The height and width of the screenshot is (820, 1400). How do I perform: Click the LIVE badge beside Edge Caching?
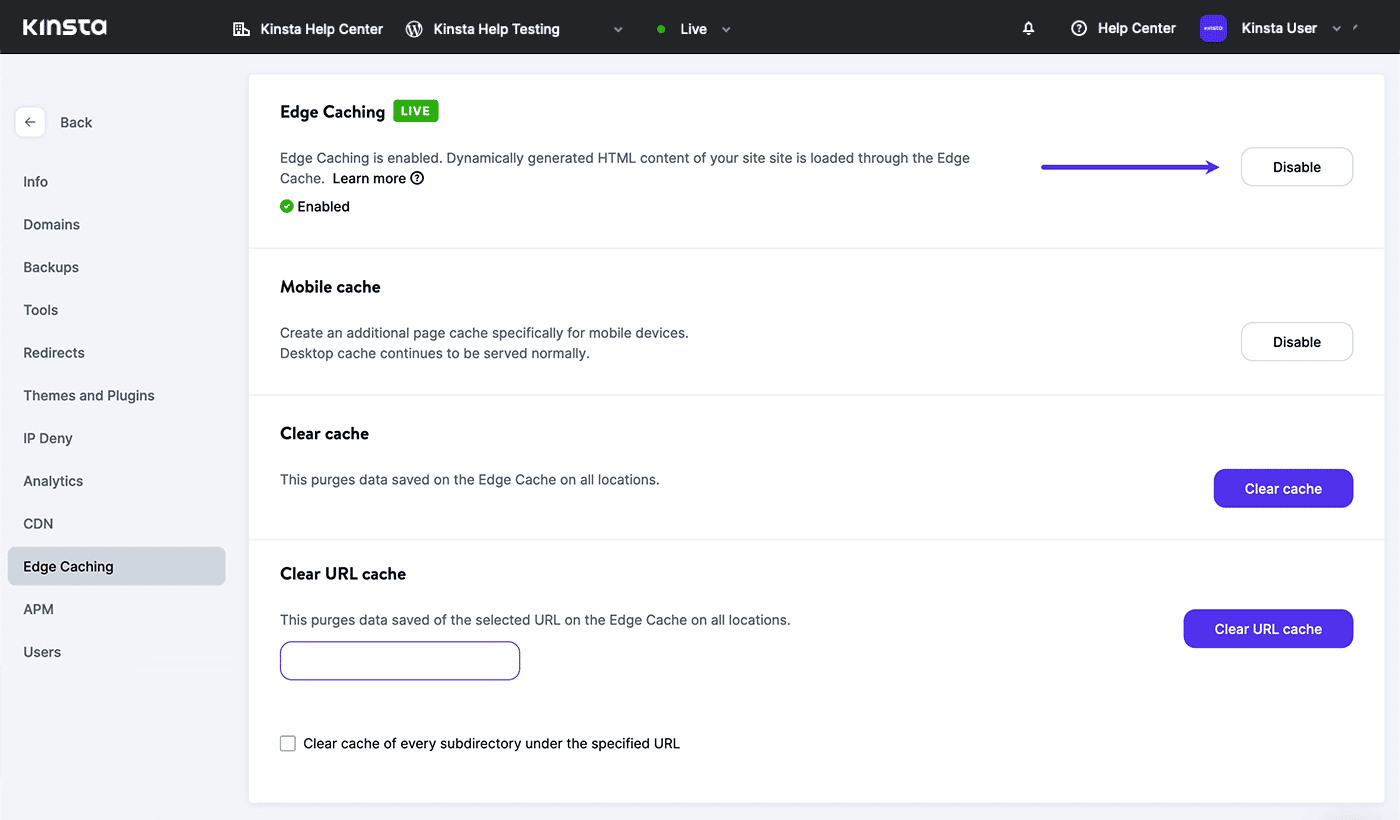[415, 111]
